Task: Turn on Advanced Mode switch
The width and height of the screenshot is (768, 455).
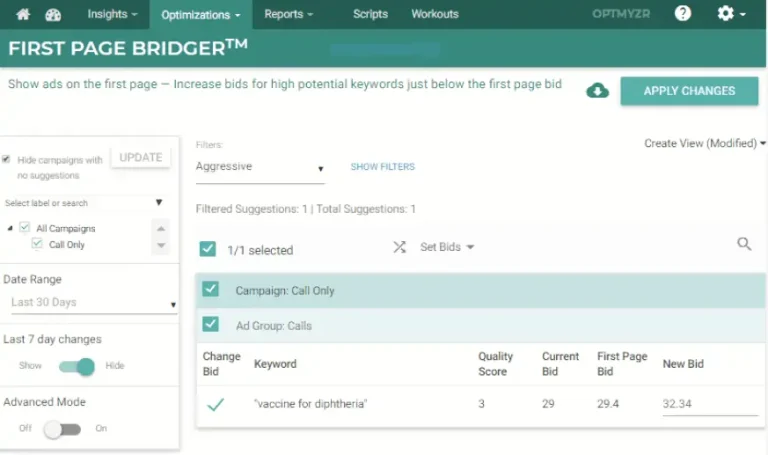Action: point(63,430)
